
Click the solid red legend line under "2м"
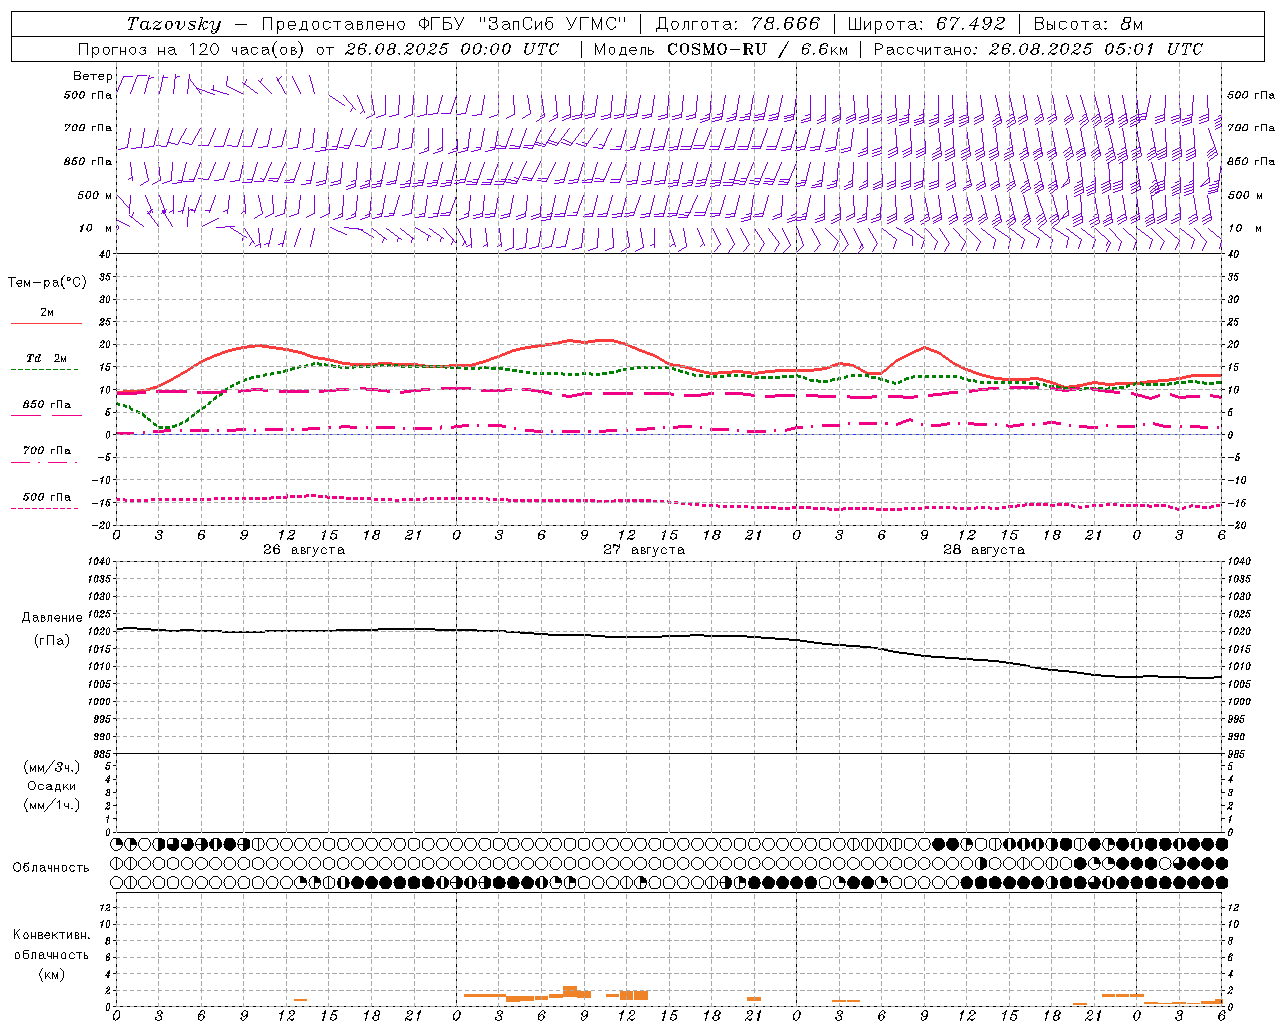coord(46,323)
